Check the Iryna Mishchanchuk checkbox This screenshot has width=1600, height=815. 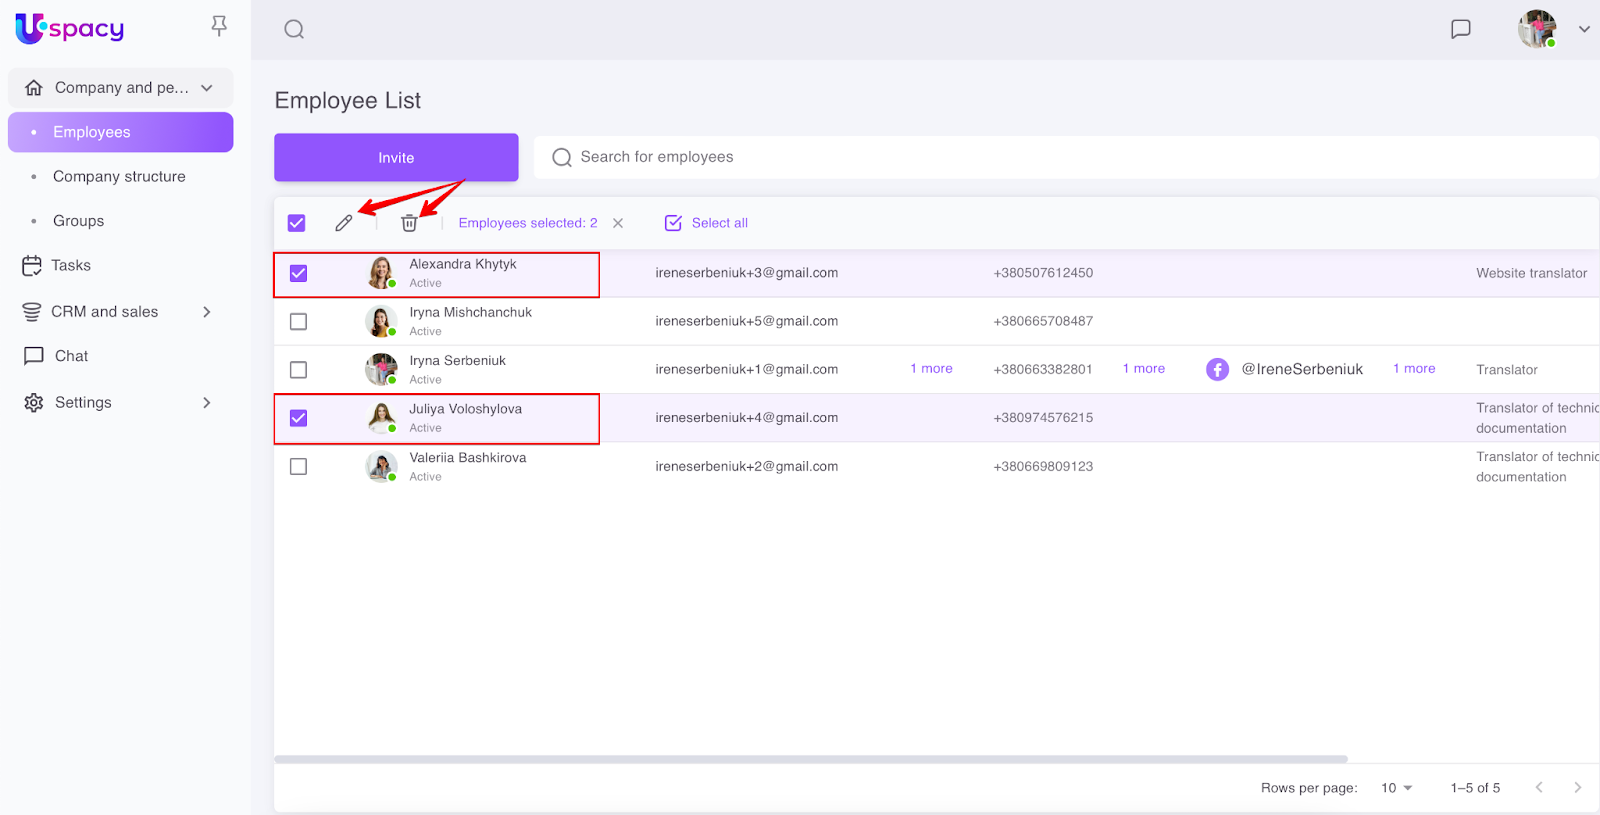tap(298, 321)
